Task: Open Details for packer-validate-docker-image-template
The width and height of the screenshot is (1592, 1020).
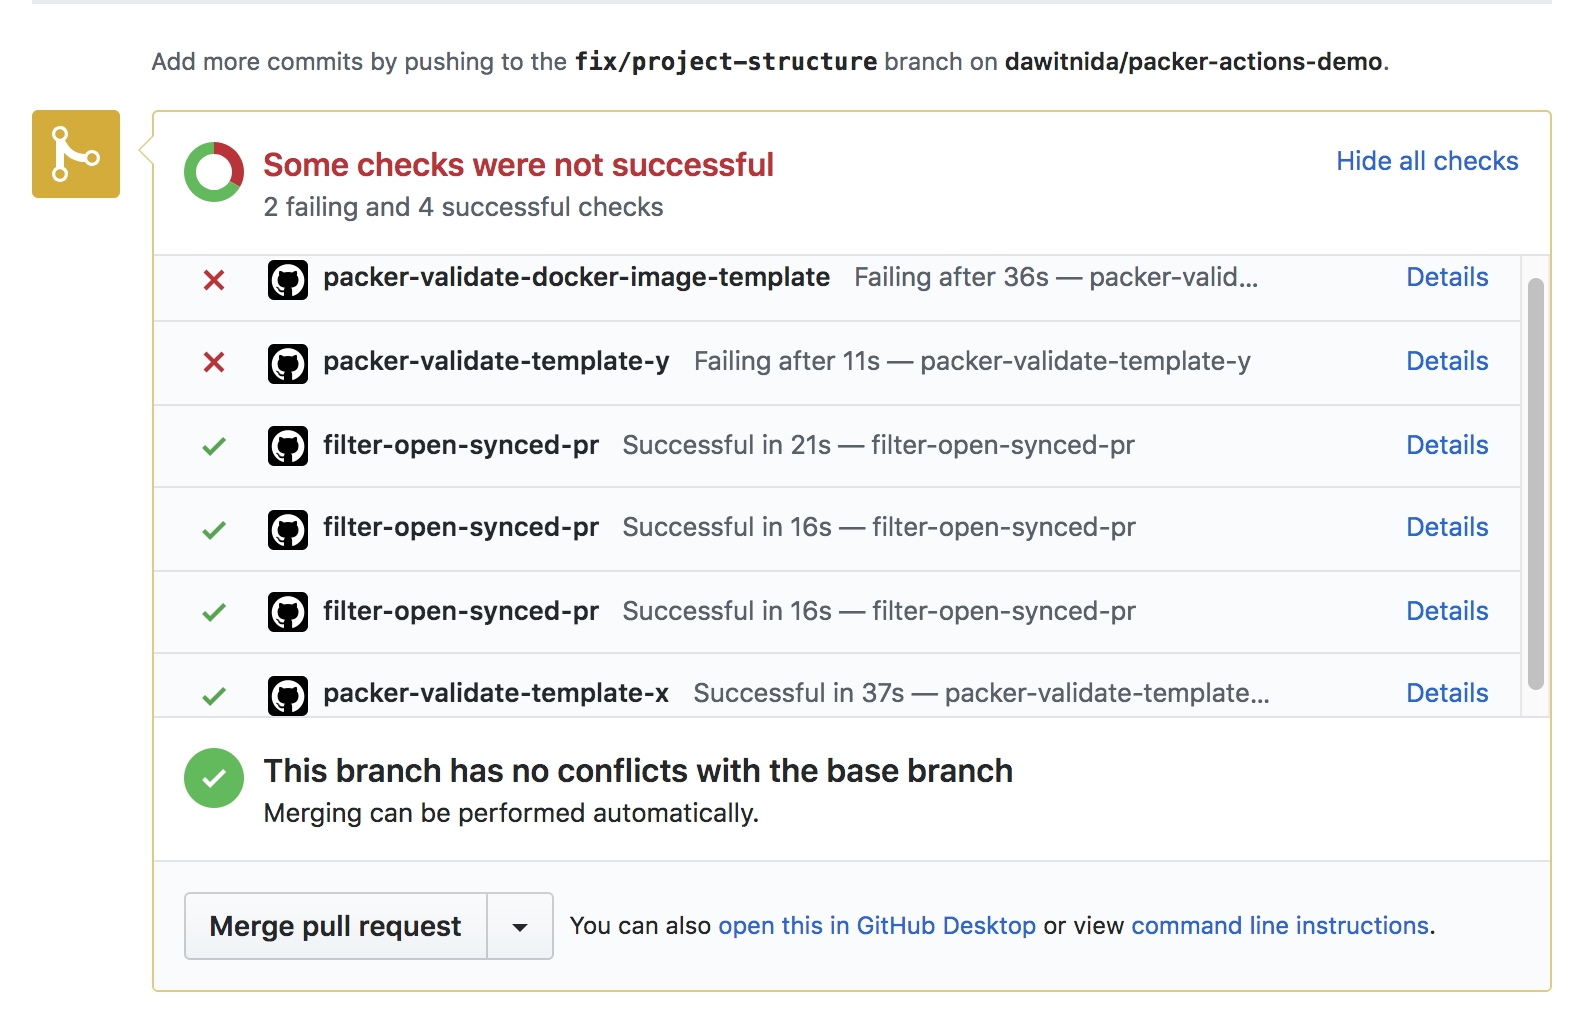Action: click(x=1447, y=277)
